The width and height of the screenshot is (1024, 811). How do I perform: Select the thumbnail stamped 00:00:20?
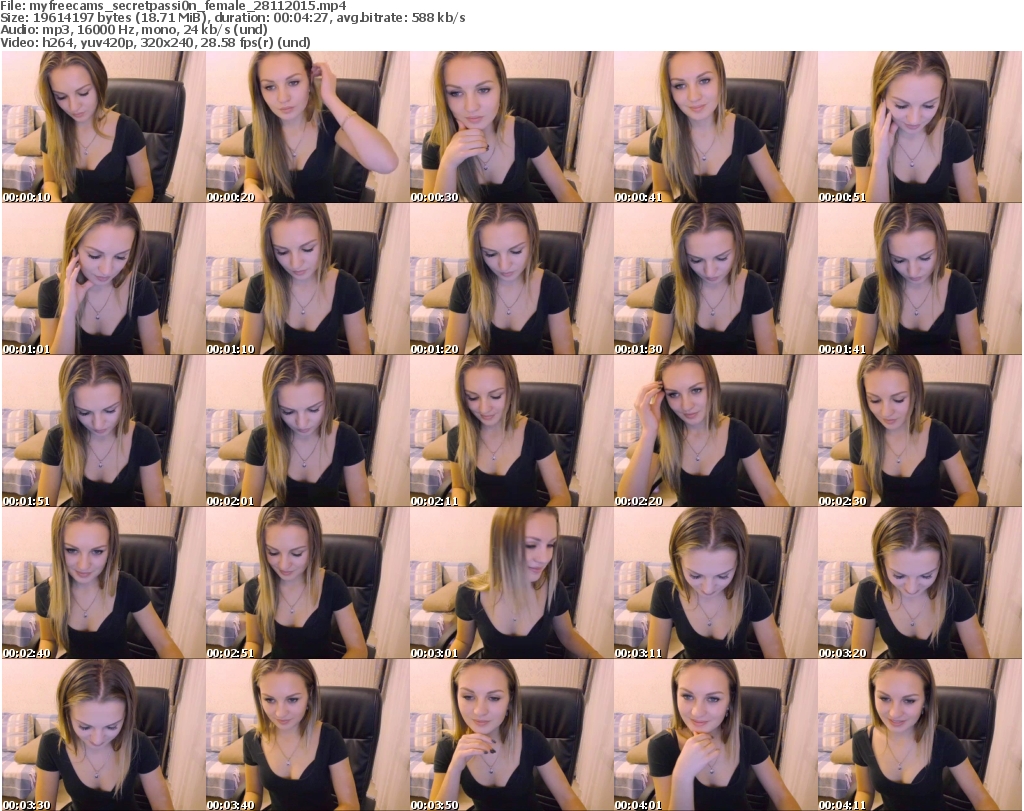pos(308,127)
